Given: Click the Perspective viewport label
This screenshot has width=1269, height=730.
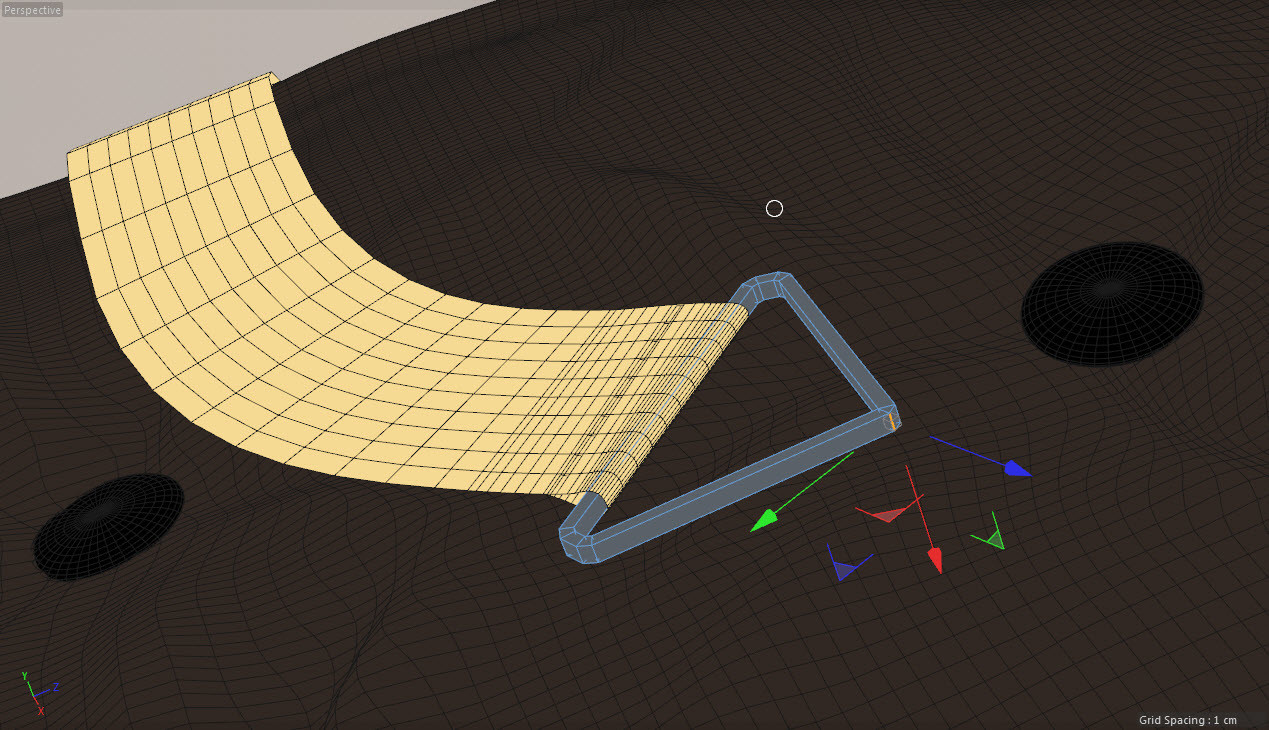Looking at the screenshot, I should tap(32, 10).
